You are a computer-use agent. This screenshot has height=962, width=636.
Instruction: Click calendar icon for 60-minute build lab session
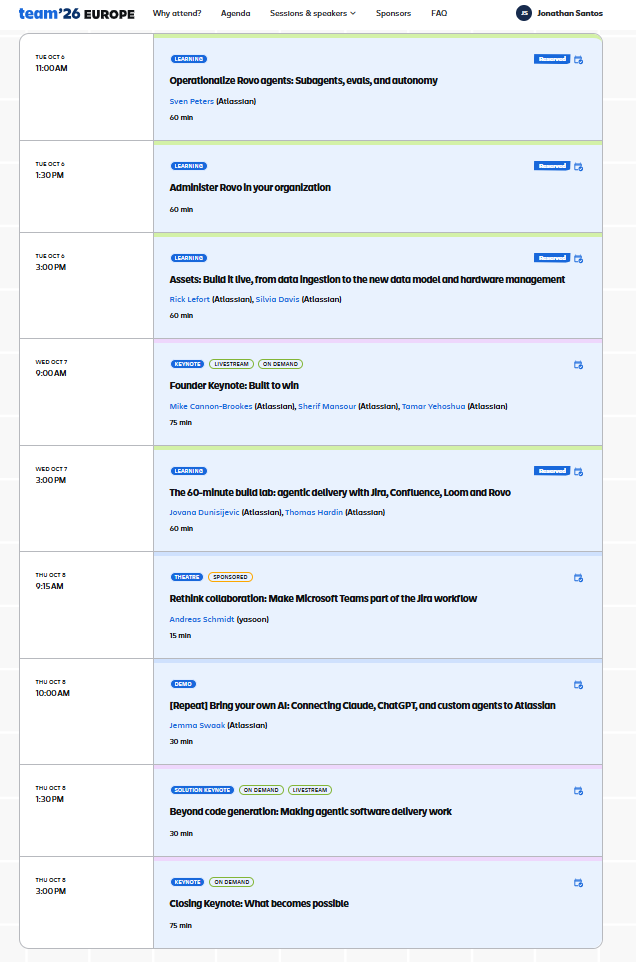578,471
